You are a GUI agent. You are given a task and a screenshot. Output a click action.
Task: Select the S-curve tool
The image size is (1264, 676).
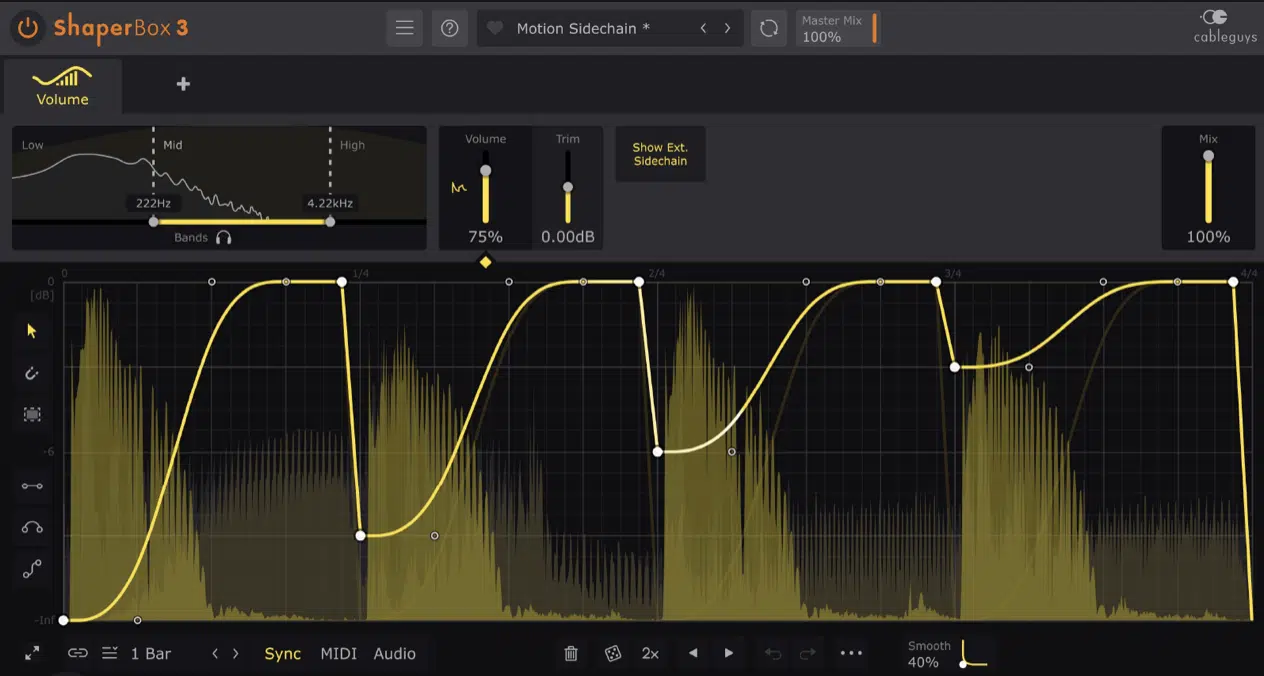(32, 570)
